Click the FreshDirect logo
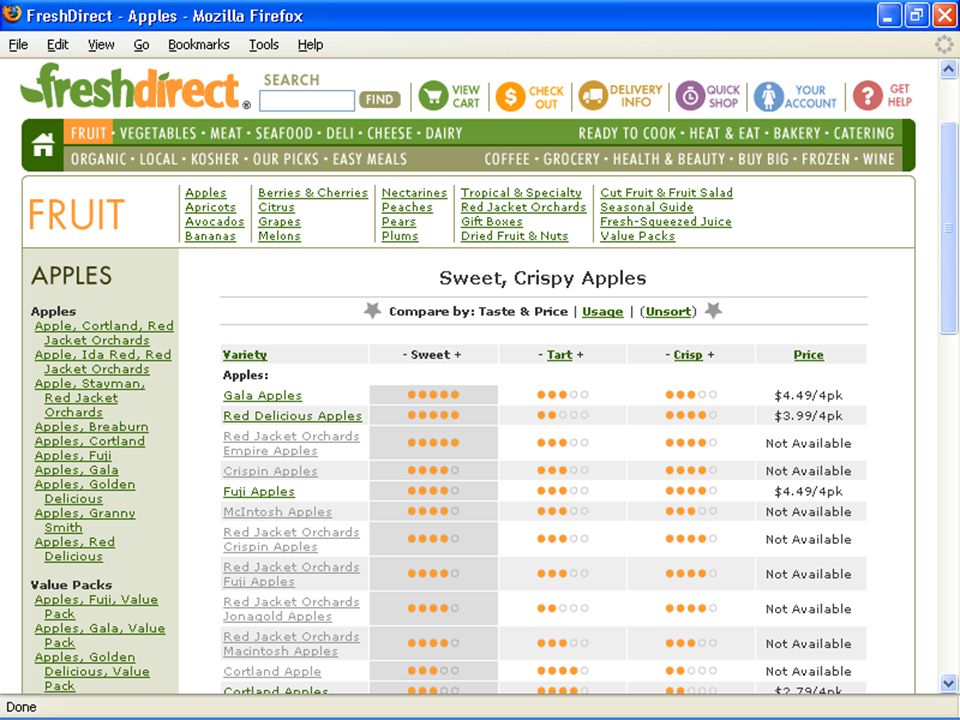 coord(135,88)
